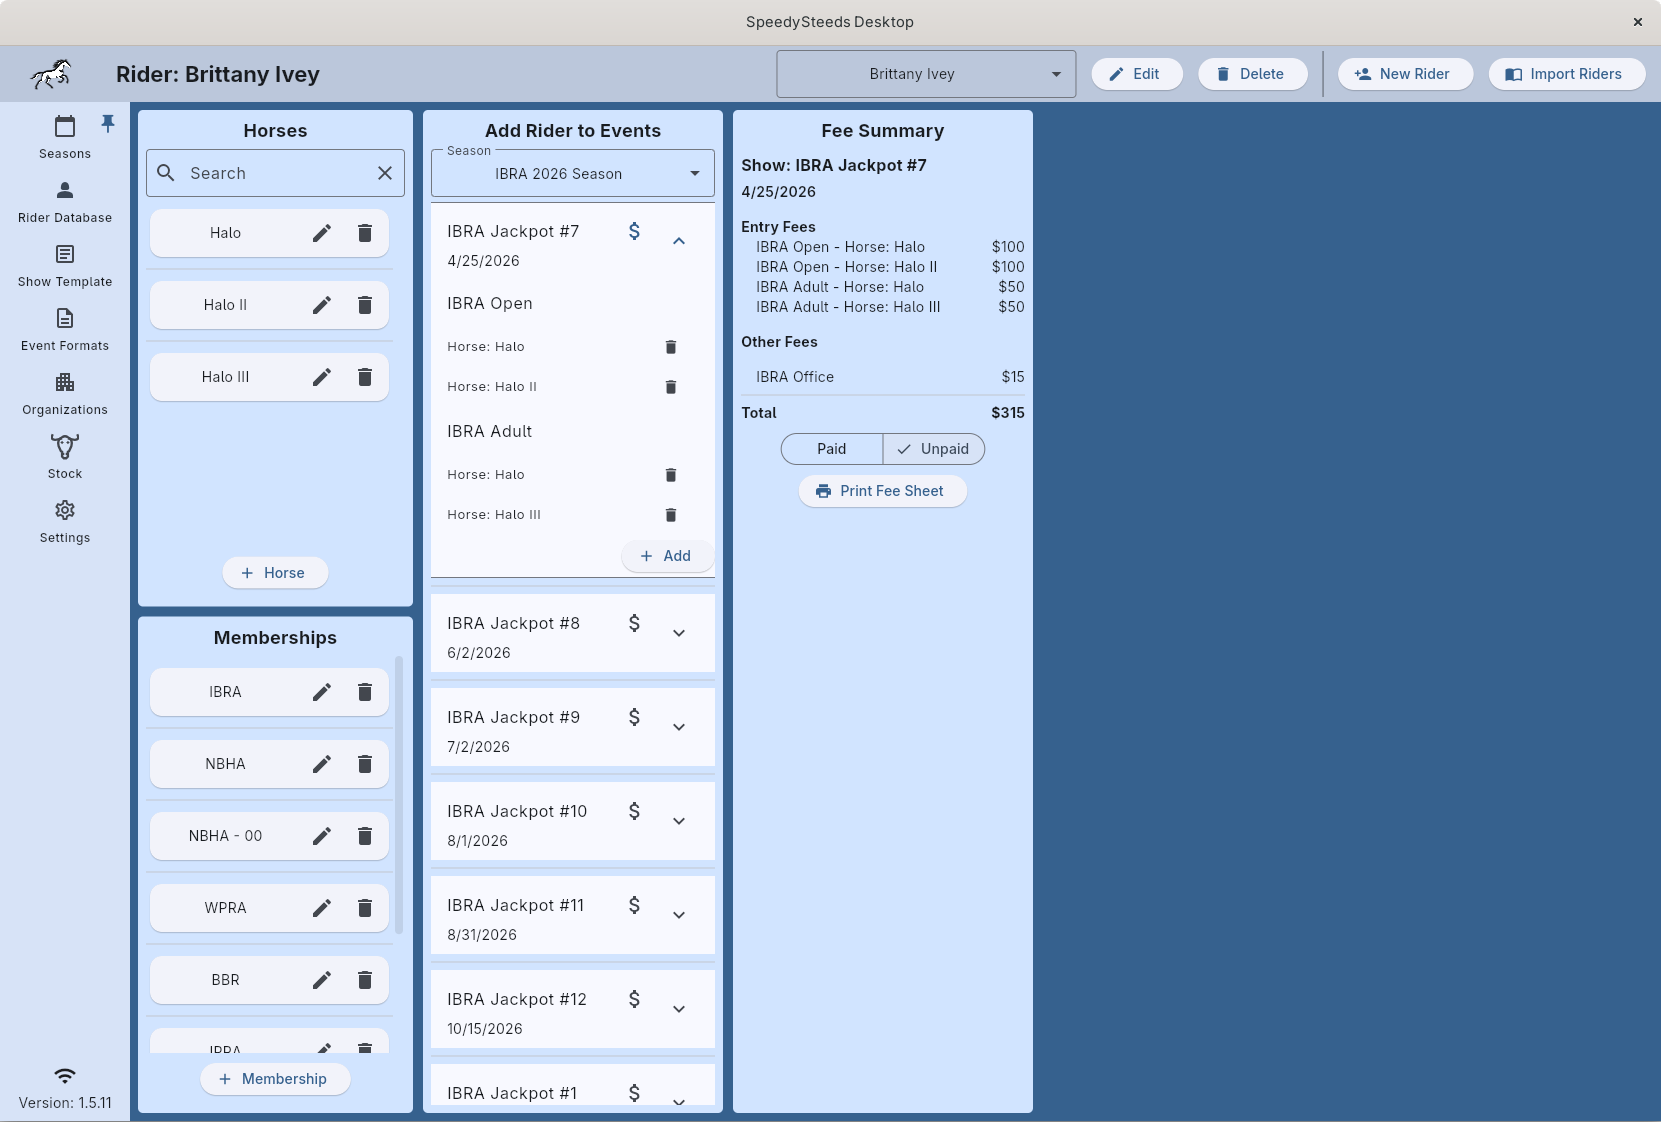This screenshot has width=1661, height=1122.
Task: Expand the IBRA Jackpot #12 event
Action: pyautogui.click(x=679, y=1009)
